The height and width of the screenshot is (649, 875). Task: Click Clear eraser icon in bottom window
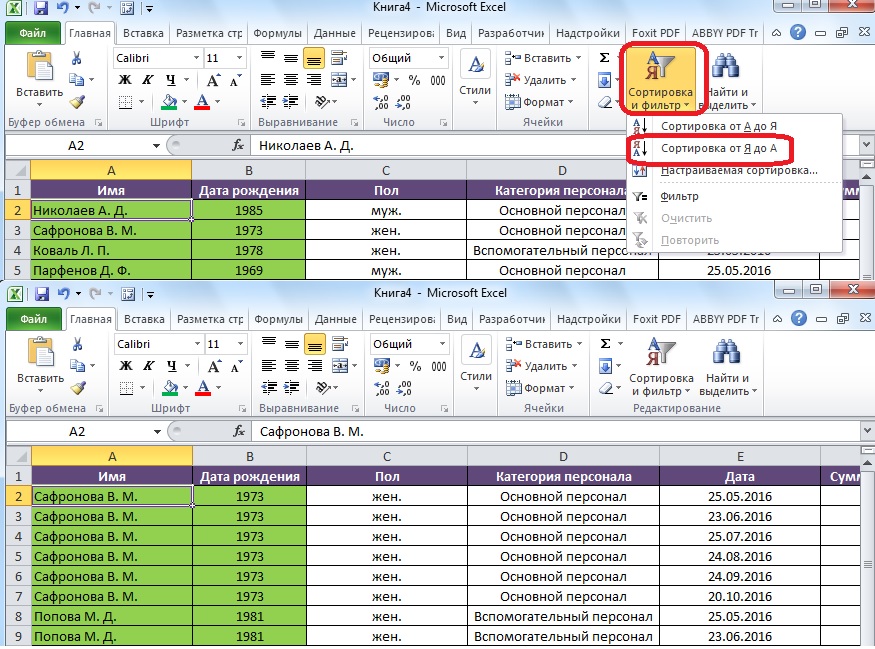click(605, 388)
